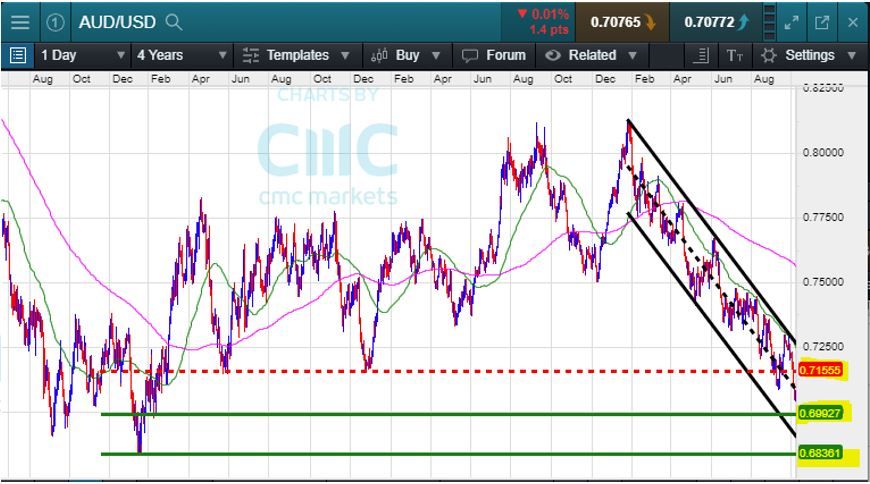
Task: Click the stacked bars icon beside buy price
Action: pyautogui.click(x=769, y=22)
